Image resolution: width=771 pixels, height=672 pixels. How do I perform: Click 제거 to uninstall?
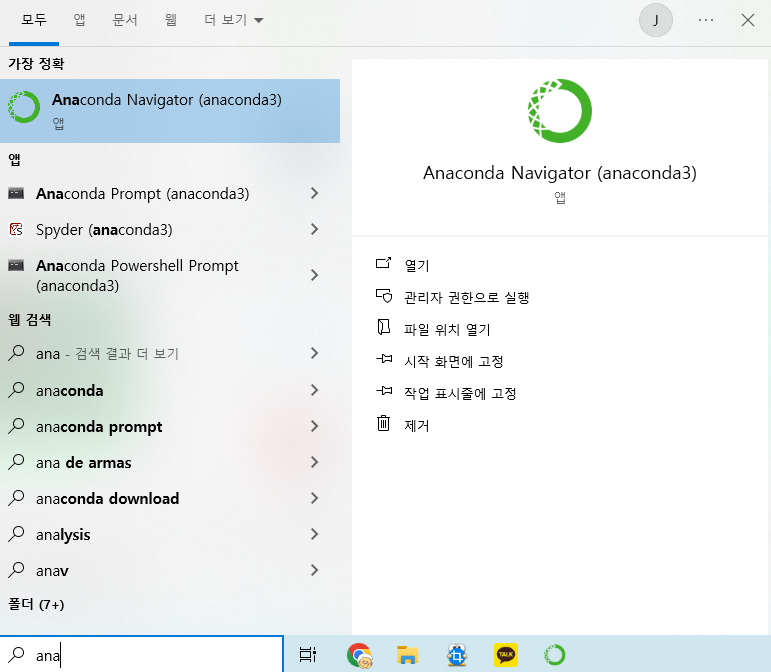(x=416, y=425)
